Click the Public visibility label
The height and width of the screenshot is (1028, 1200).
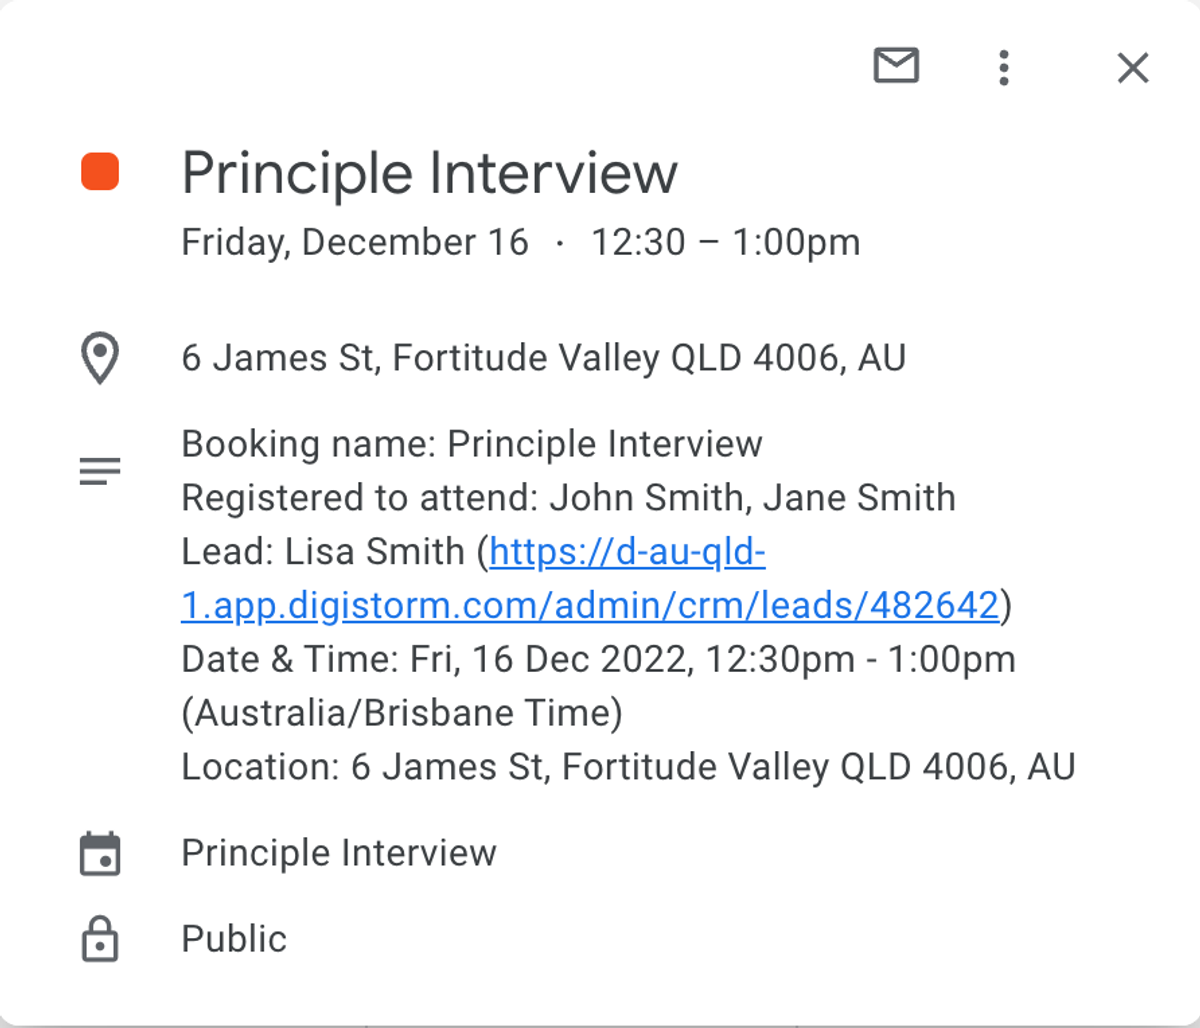(234, 939)
